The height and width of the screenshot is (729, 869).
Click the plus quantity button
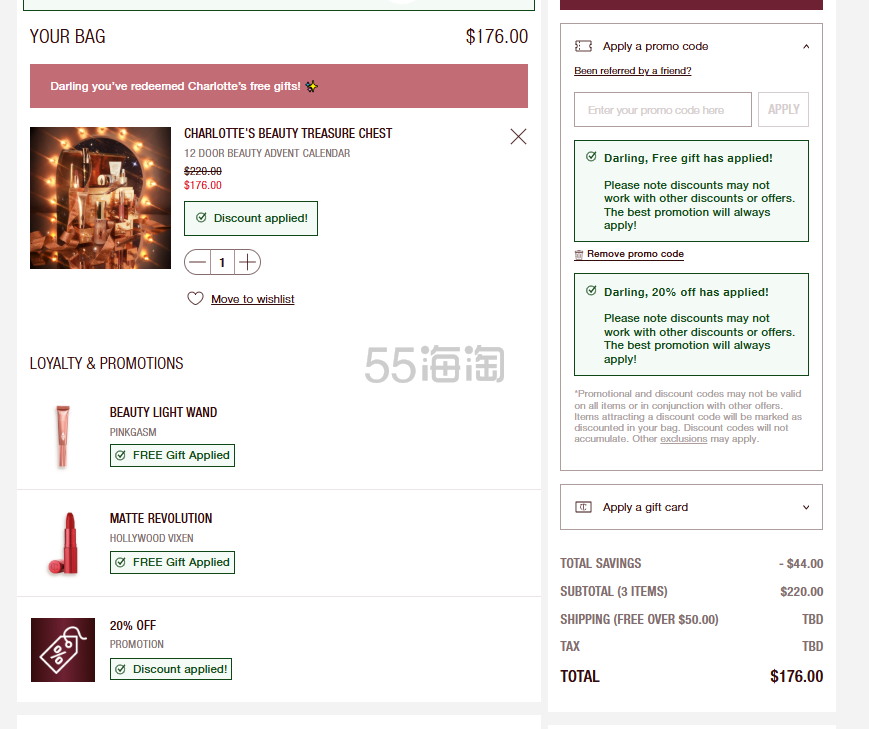click(247, 262)
